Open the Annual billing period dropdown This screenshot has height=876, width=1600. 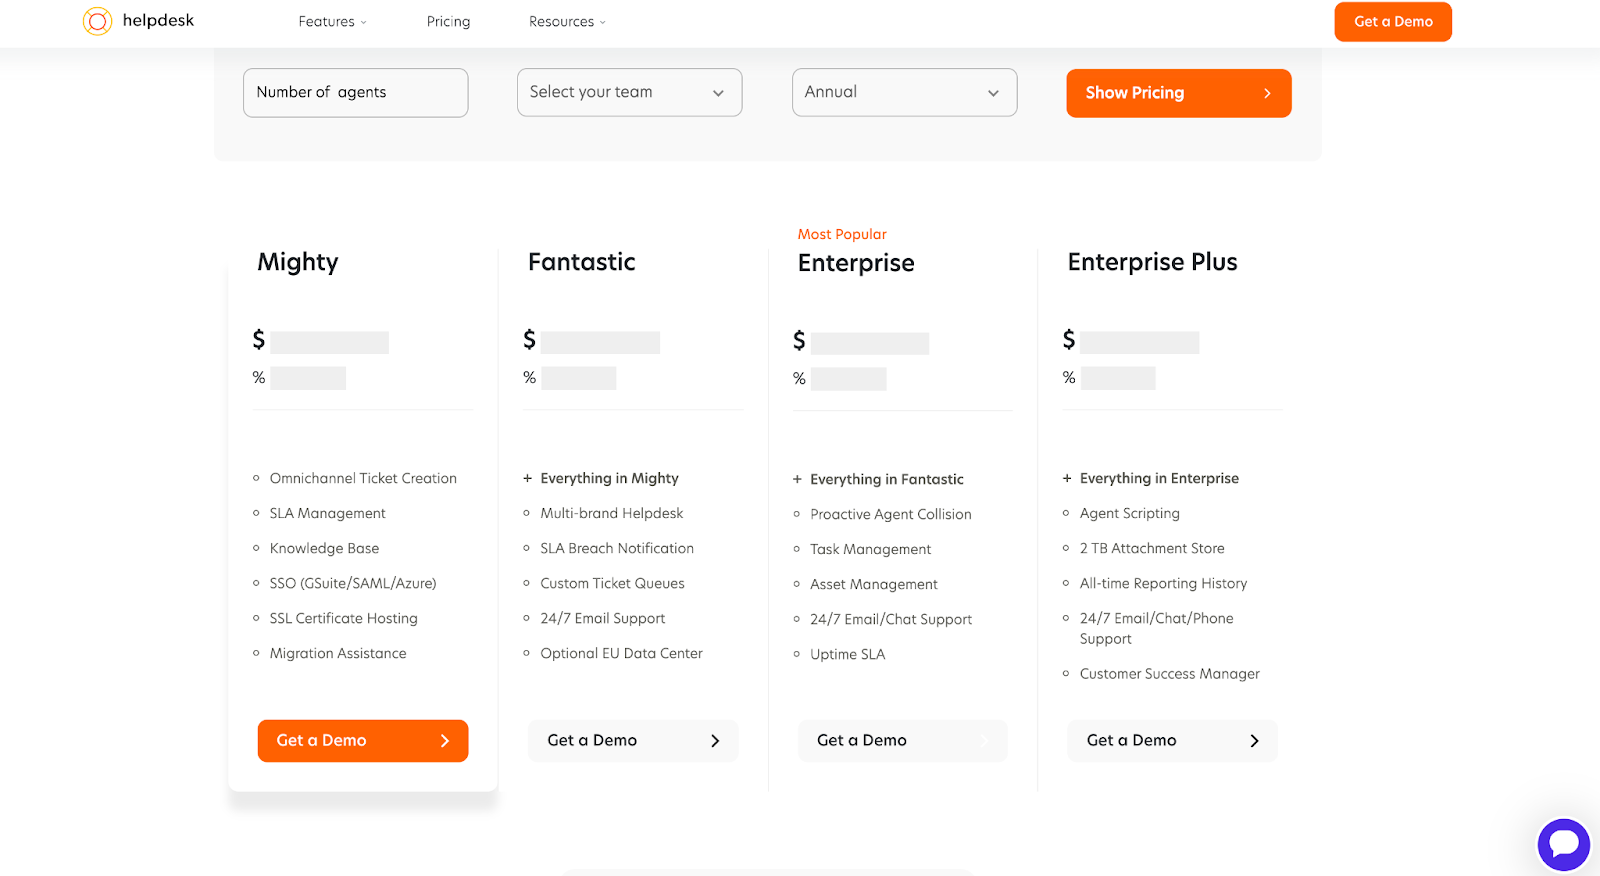[904, 92]
